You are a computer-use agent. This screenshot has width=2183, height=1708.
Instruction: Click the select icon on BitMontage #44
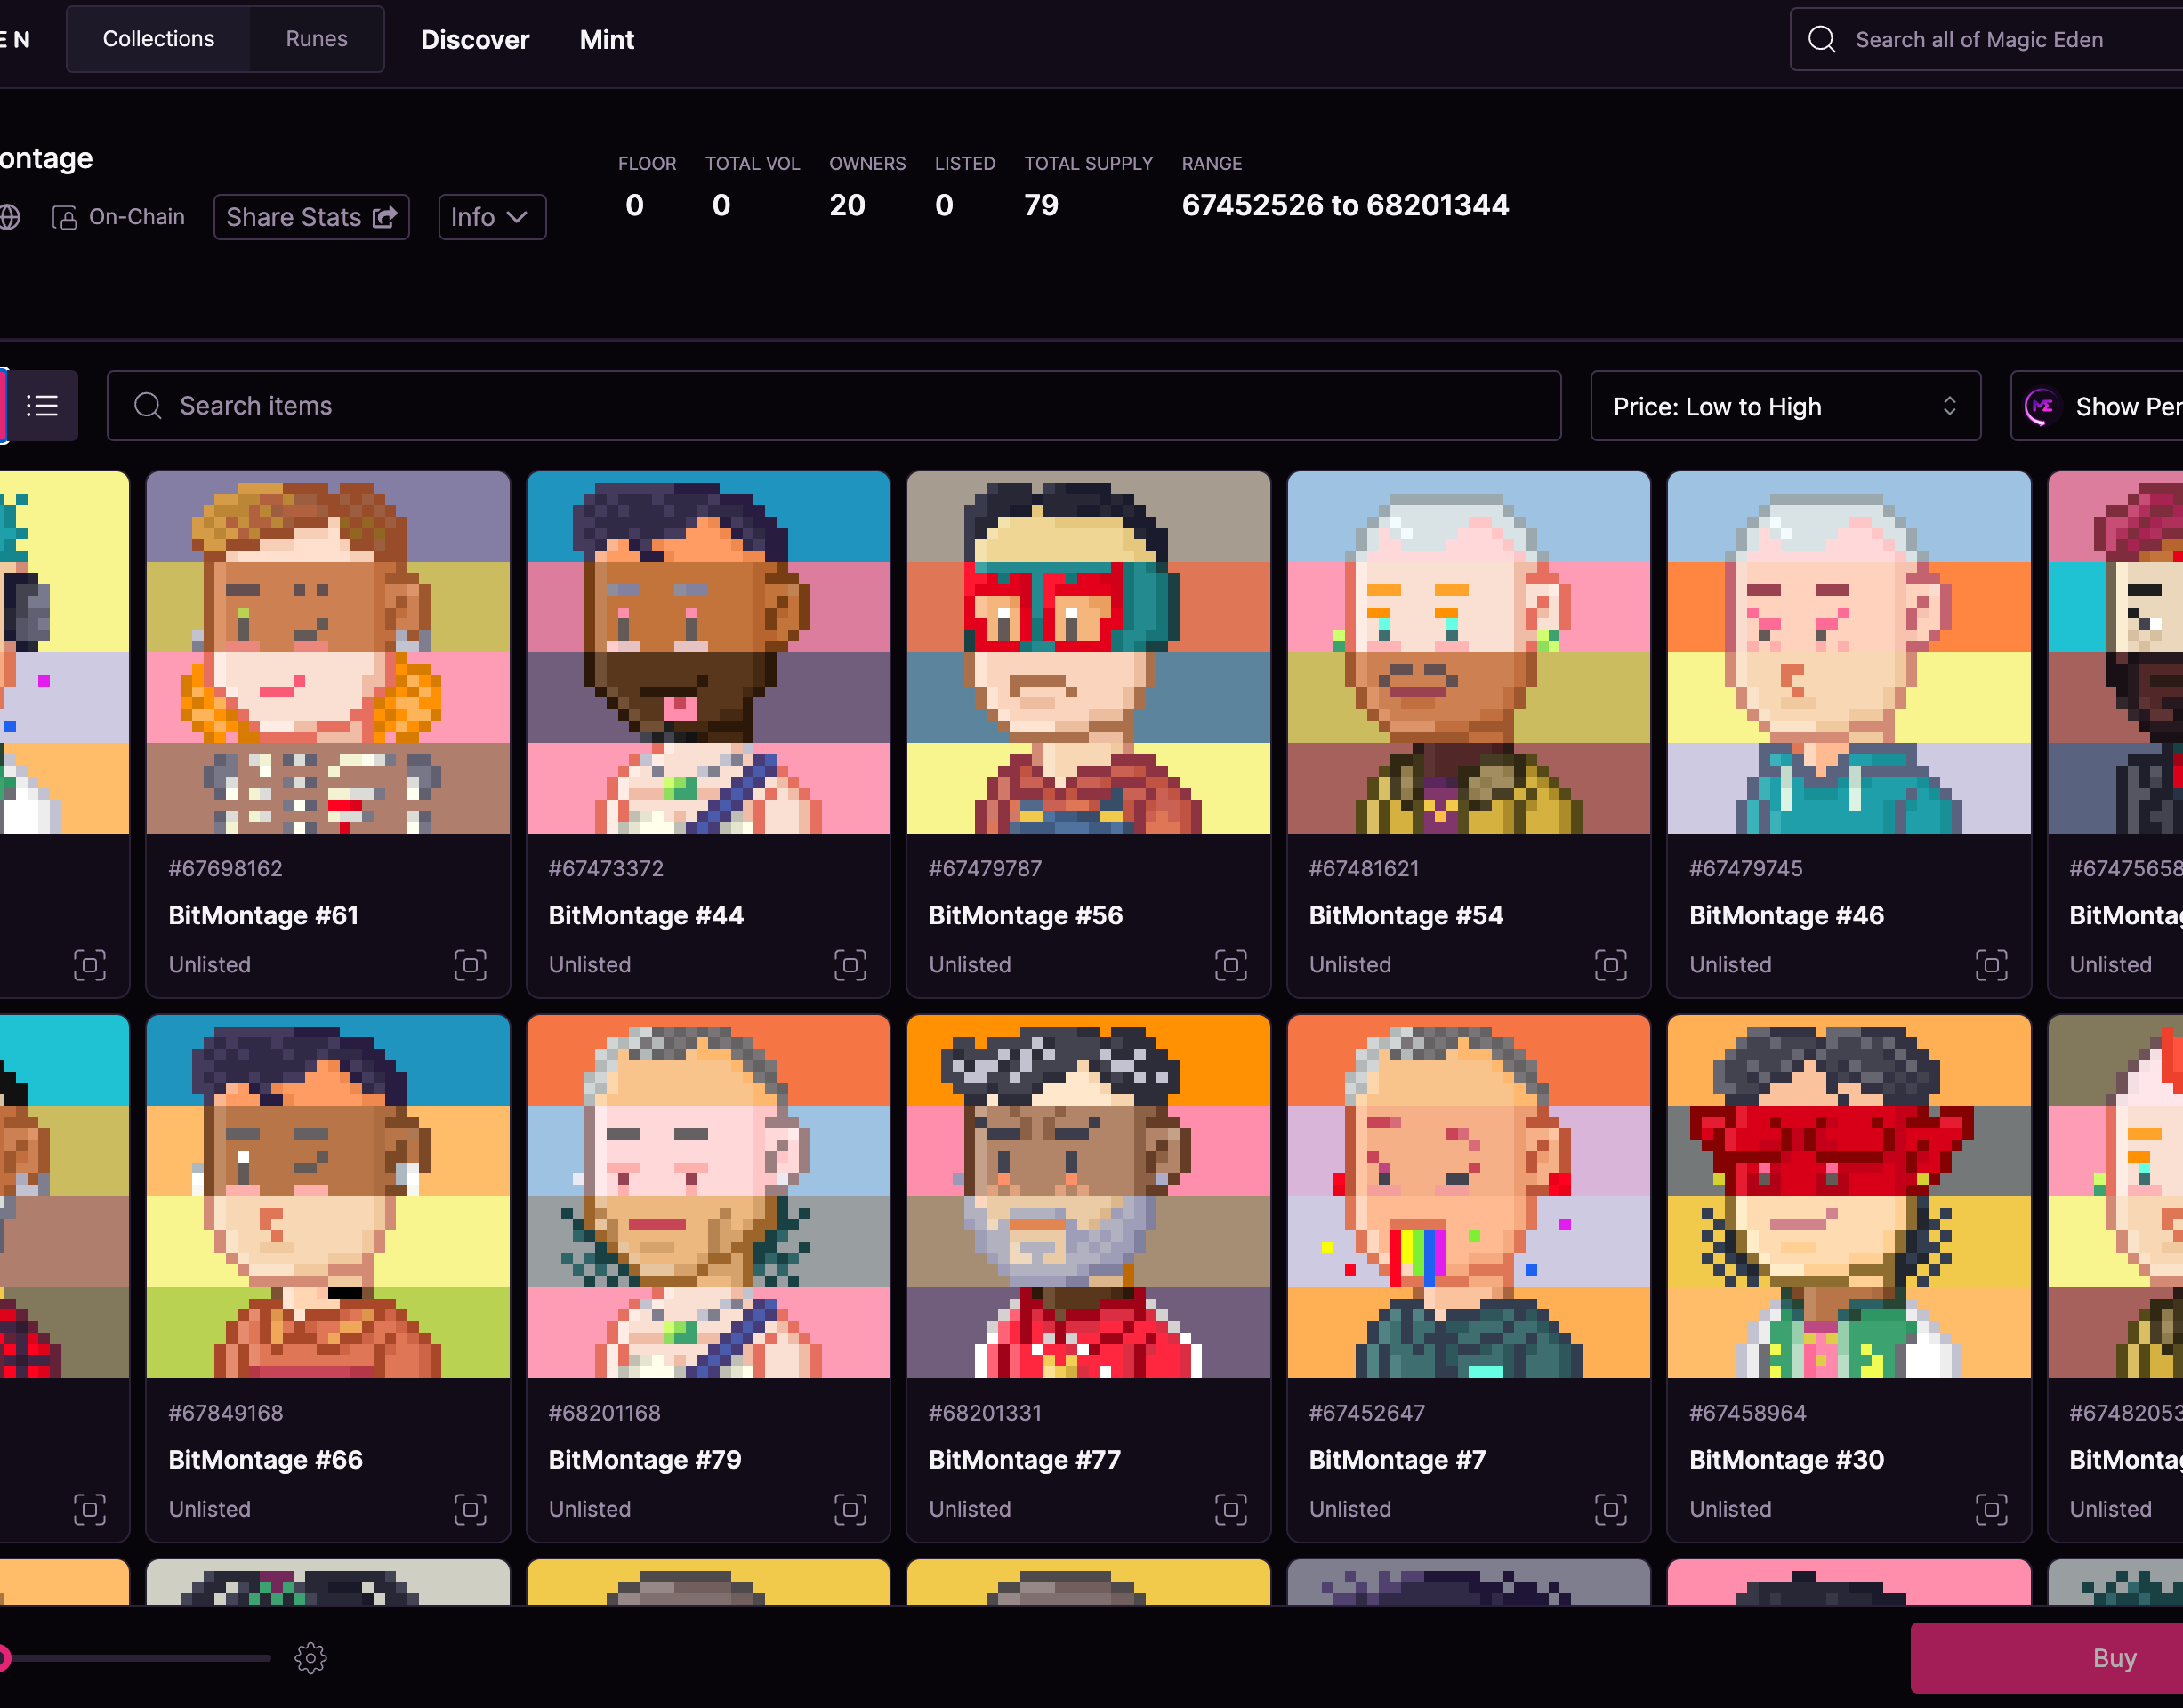point(850,965)
